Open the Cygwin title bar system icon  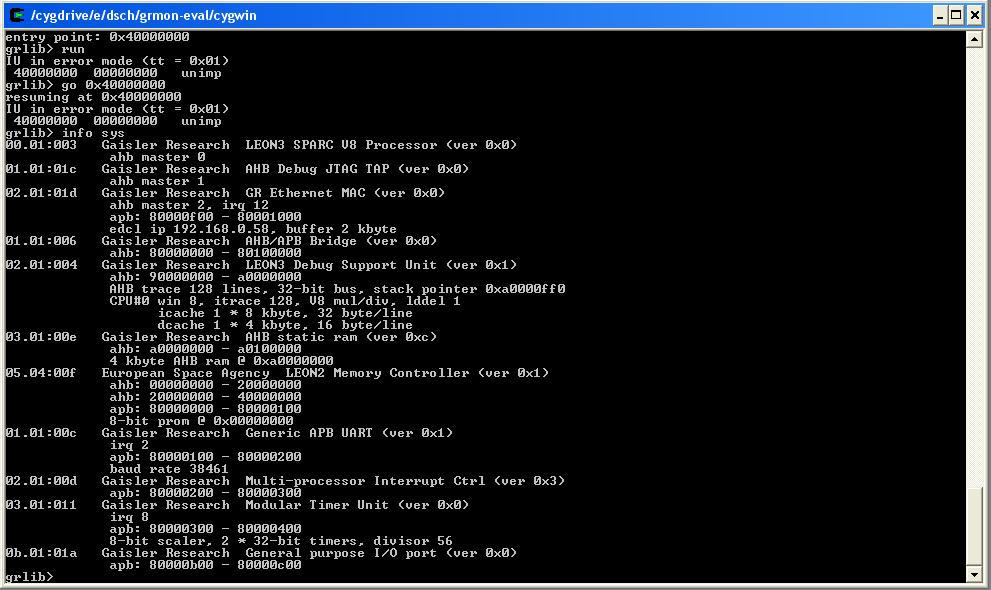(18, 15)
